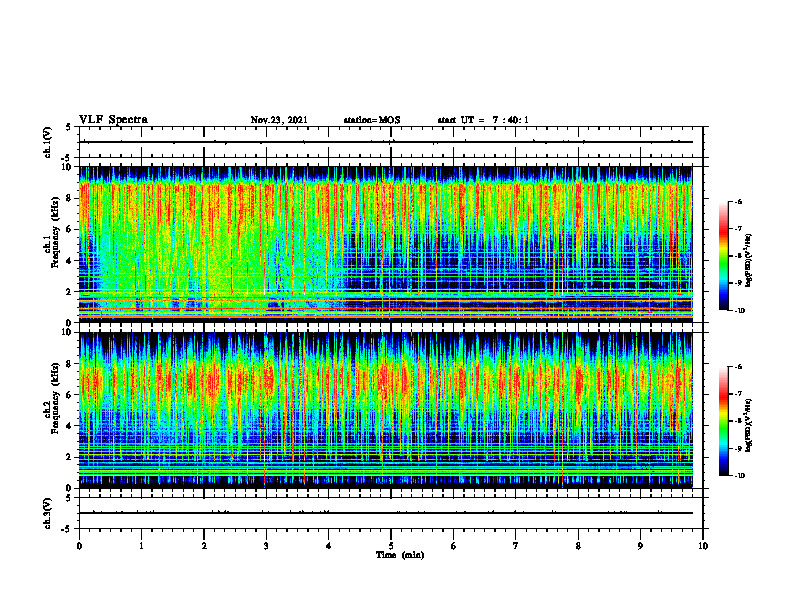Click the "-7" tick on ch.1 color bar
The image size is (792, 612).
738,229
